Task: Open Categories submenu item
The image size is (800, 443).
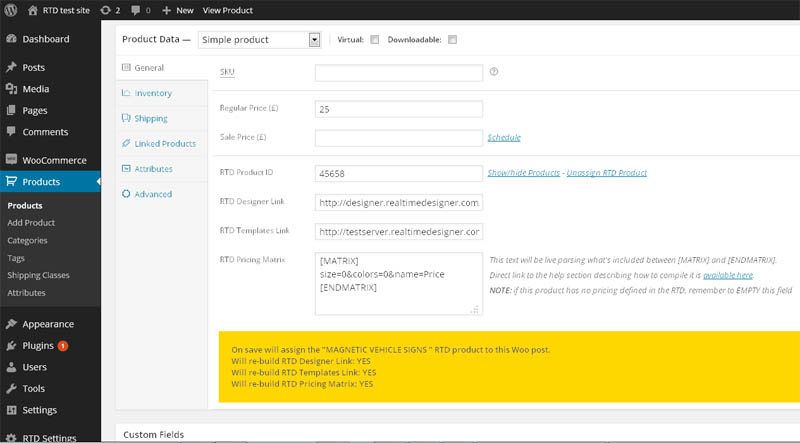Action: (x=28, y=240)
